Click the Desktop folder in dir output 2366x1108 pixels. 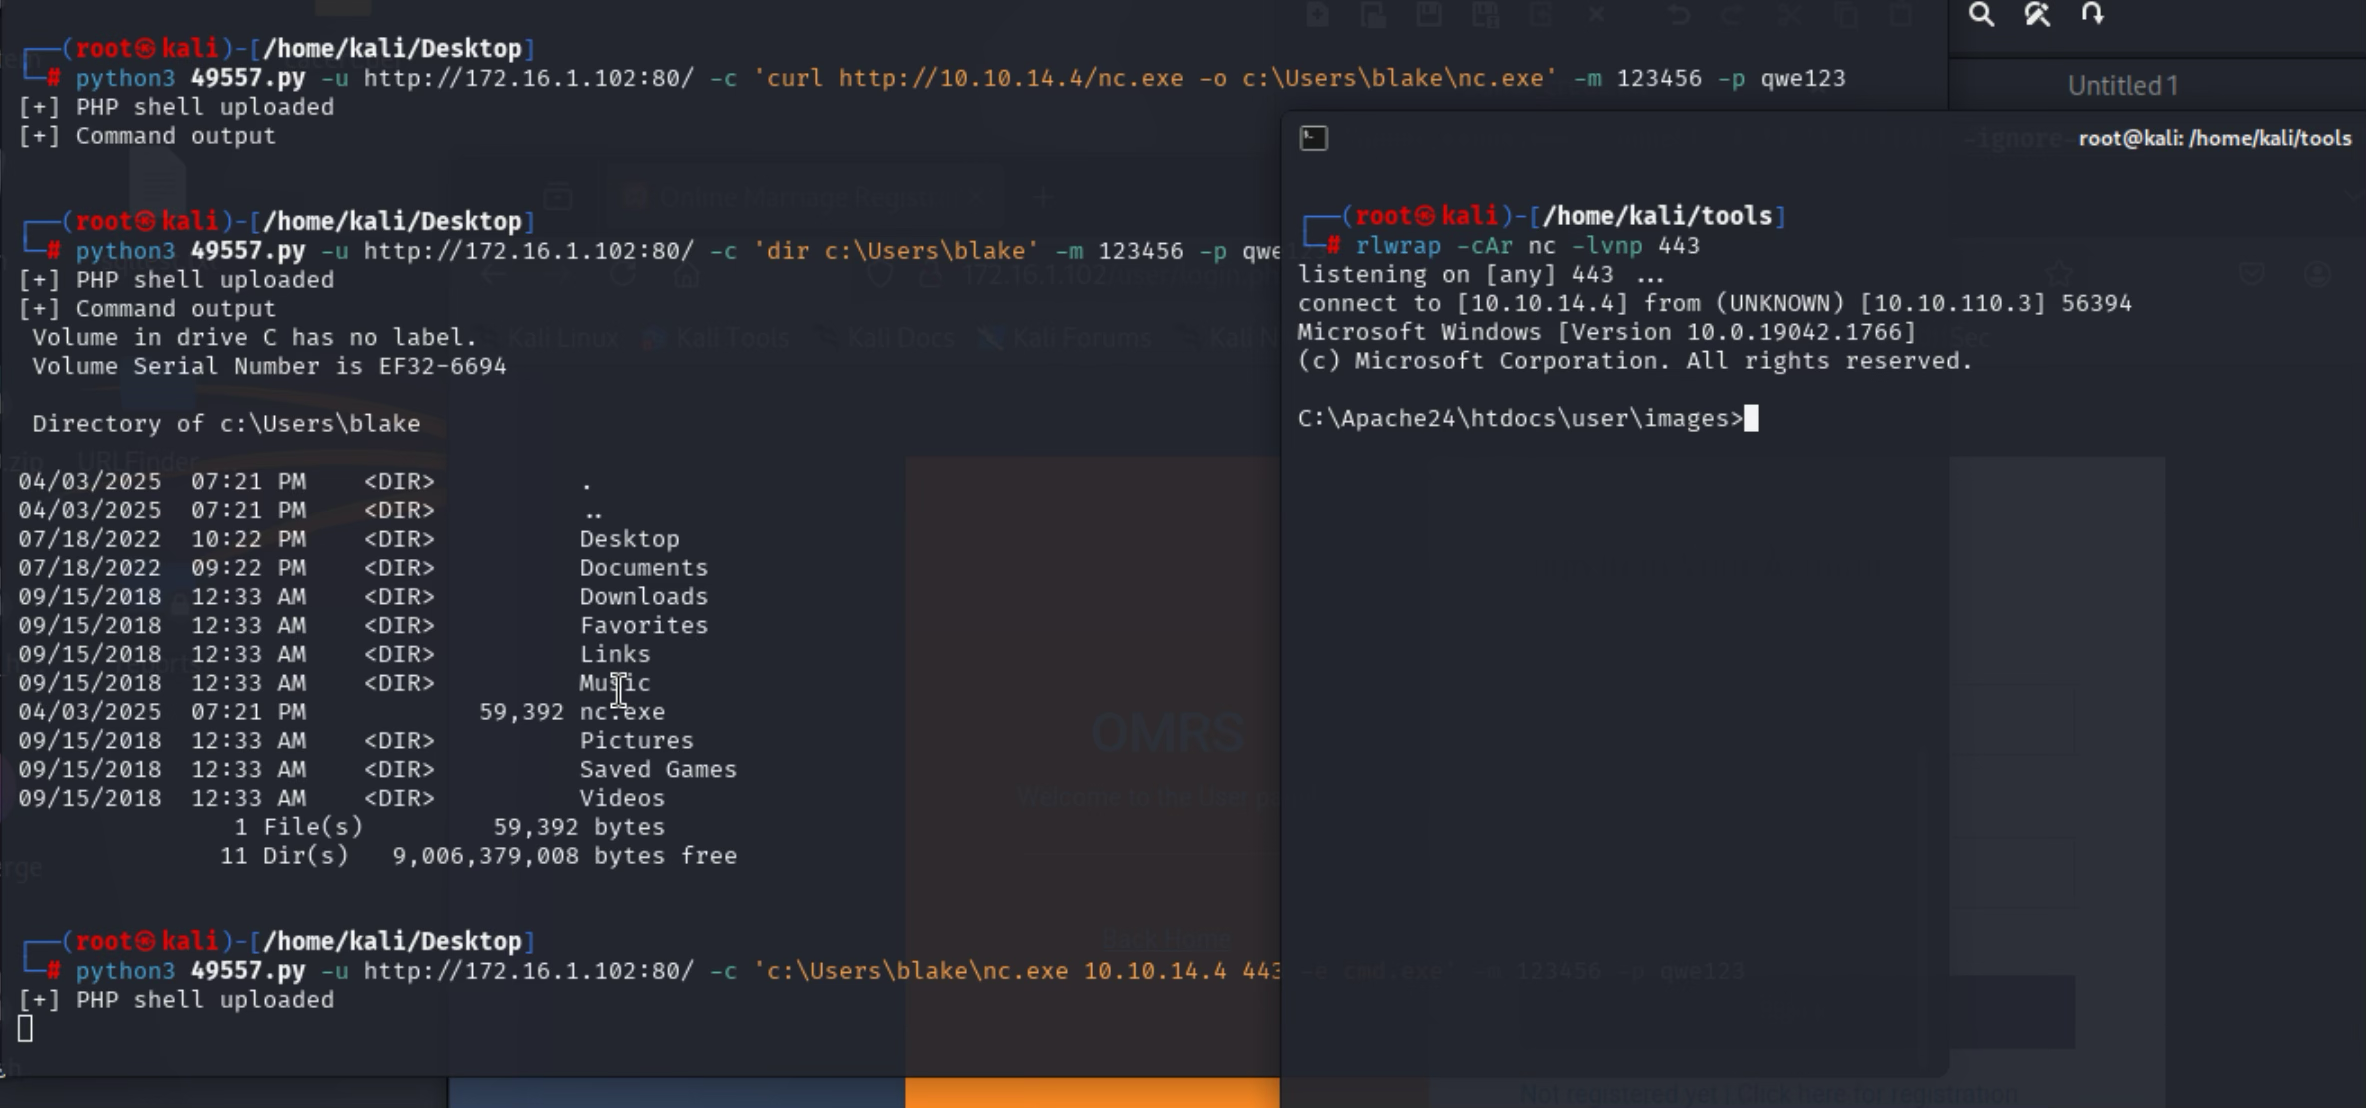(x=629, y=539)
